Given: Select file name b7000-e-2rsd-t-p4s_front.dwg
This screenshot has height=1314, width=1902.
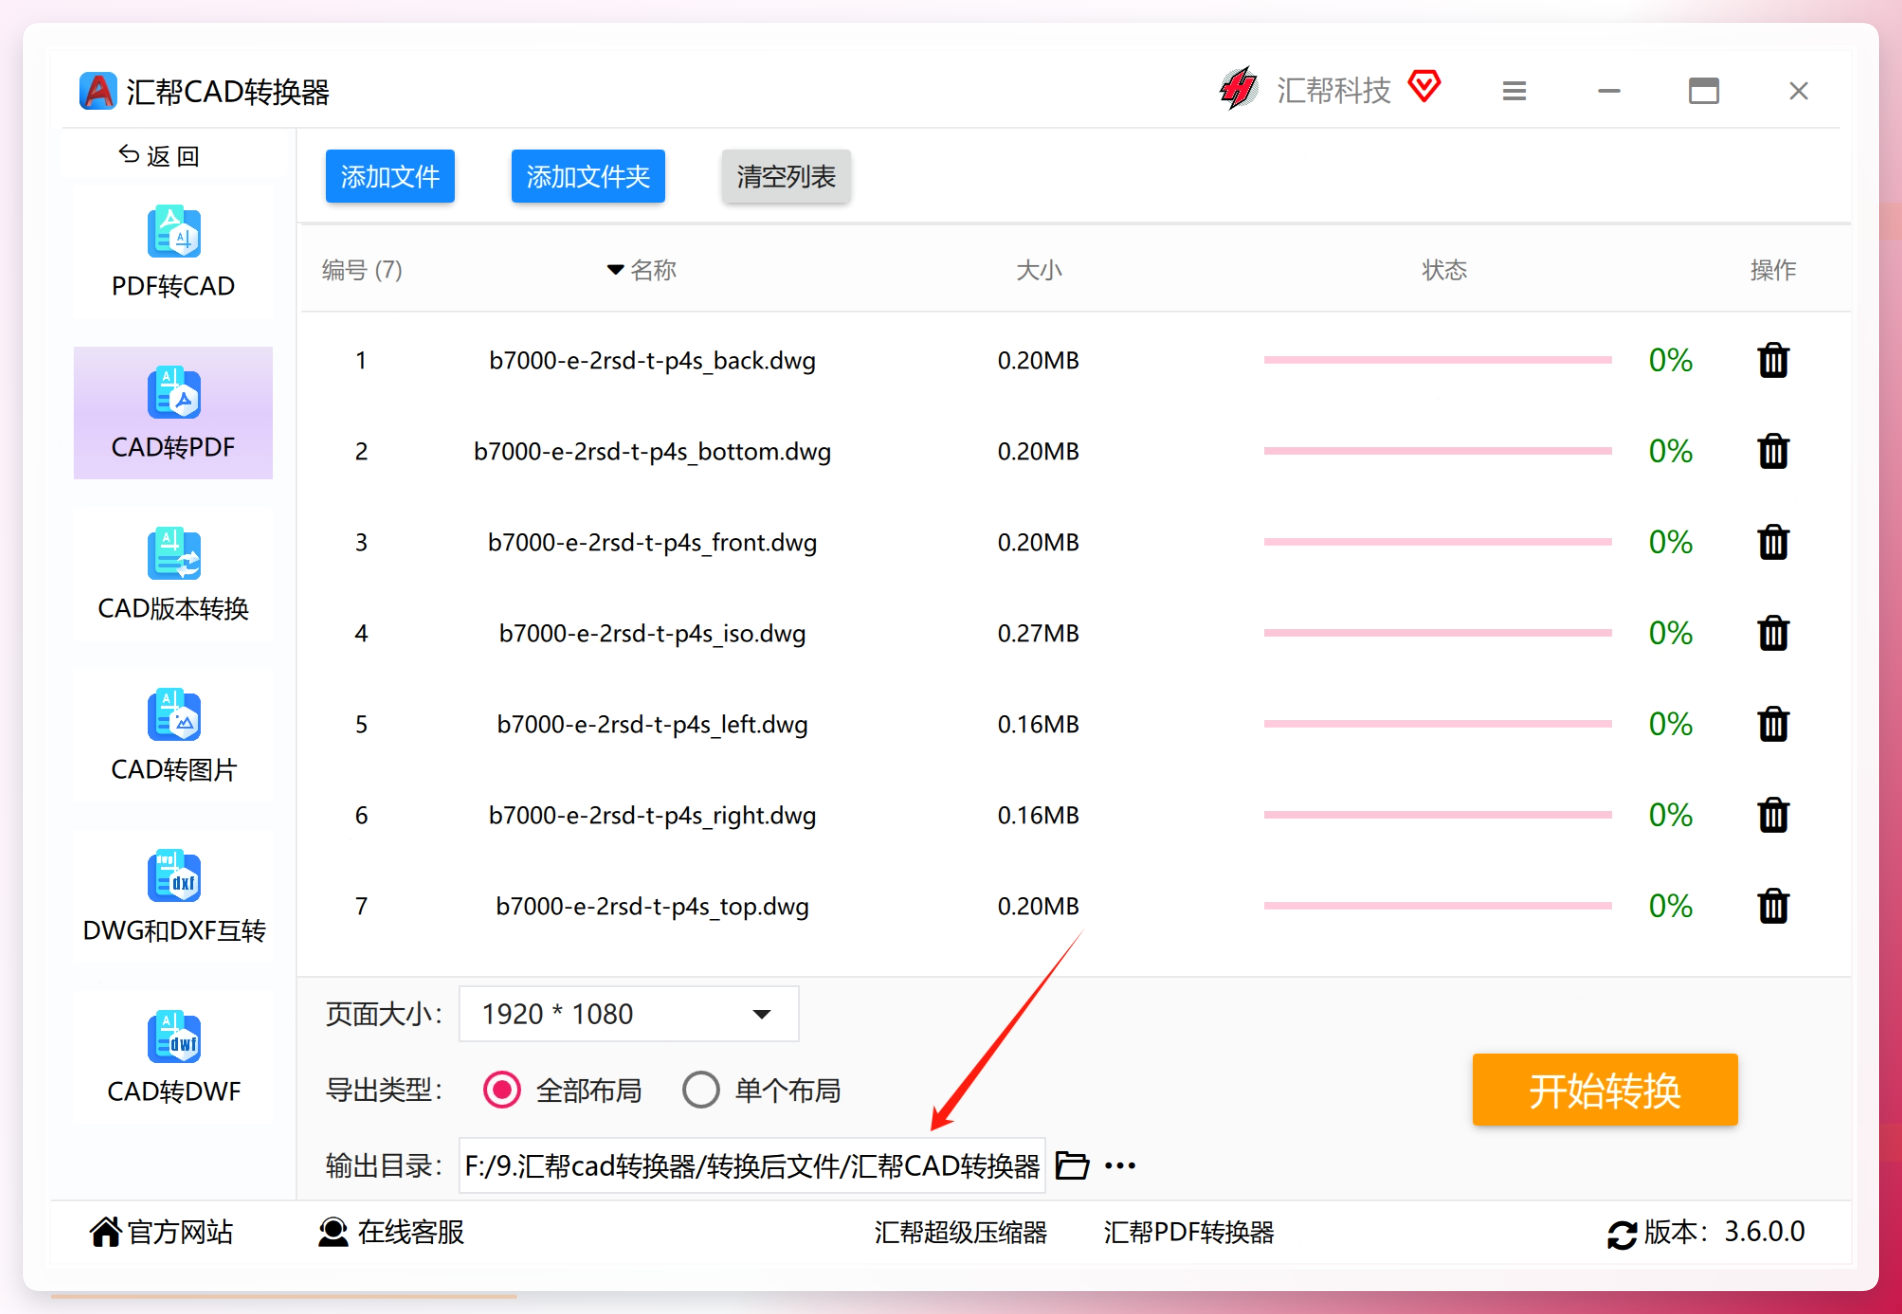Looking at the screenshot, I should 652,542.
